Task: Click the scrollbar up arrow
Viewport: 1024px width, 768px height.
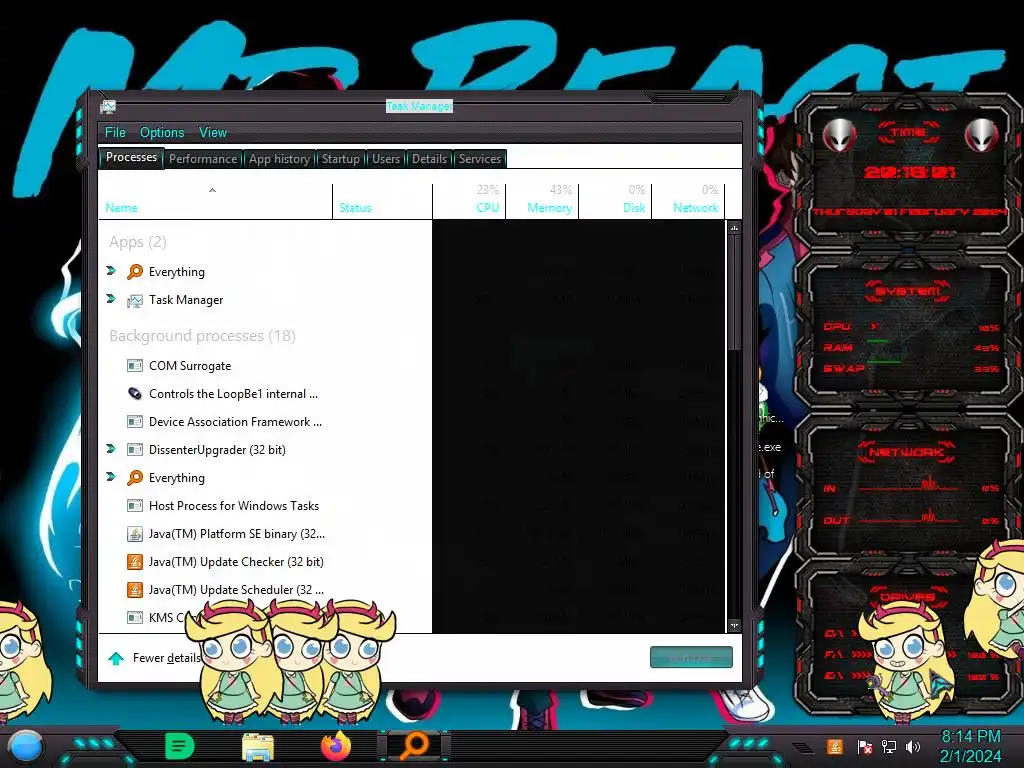Action: pyautogui.click(x=735, y=228)
